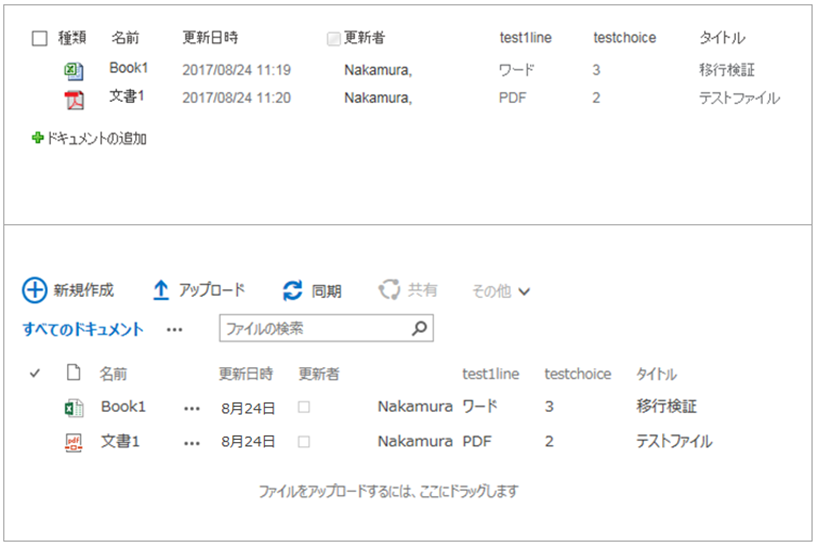Open the 文書1 file link in bottom list
This screenshot has width=817, height=544.
(x=120, y=441)
